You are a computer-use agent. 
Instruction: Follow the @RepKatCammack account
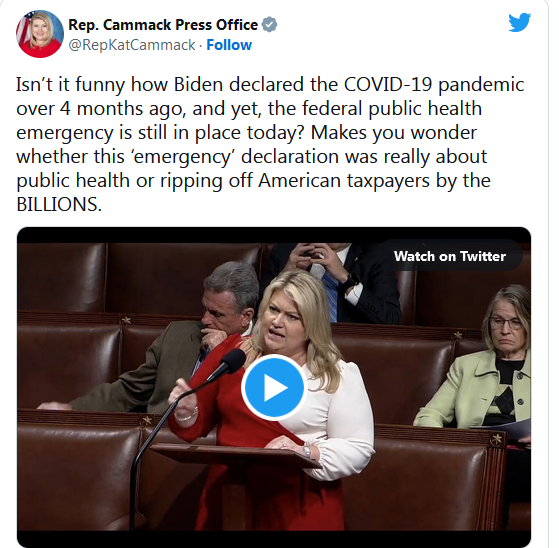tap(229, 45)
